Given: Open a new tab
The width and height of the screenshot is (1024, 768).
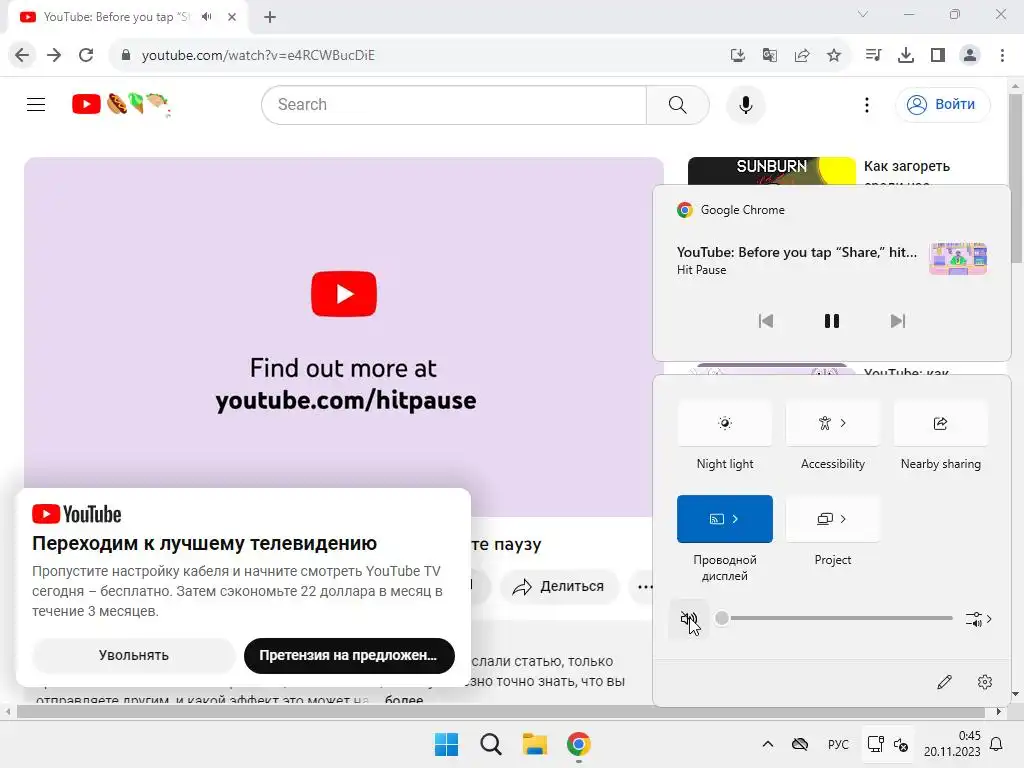Looking at the screenshot, I should [x=270, y=17].
